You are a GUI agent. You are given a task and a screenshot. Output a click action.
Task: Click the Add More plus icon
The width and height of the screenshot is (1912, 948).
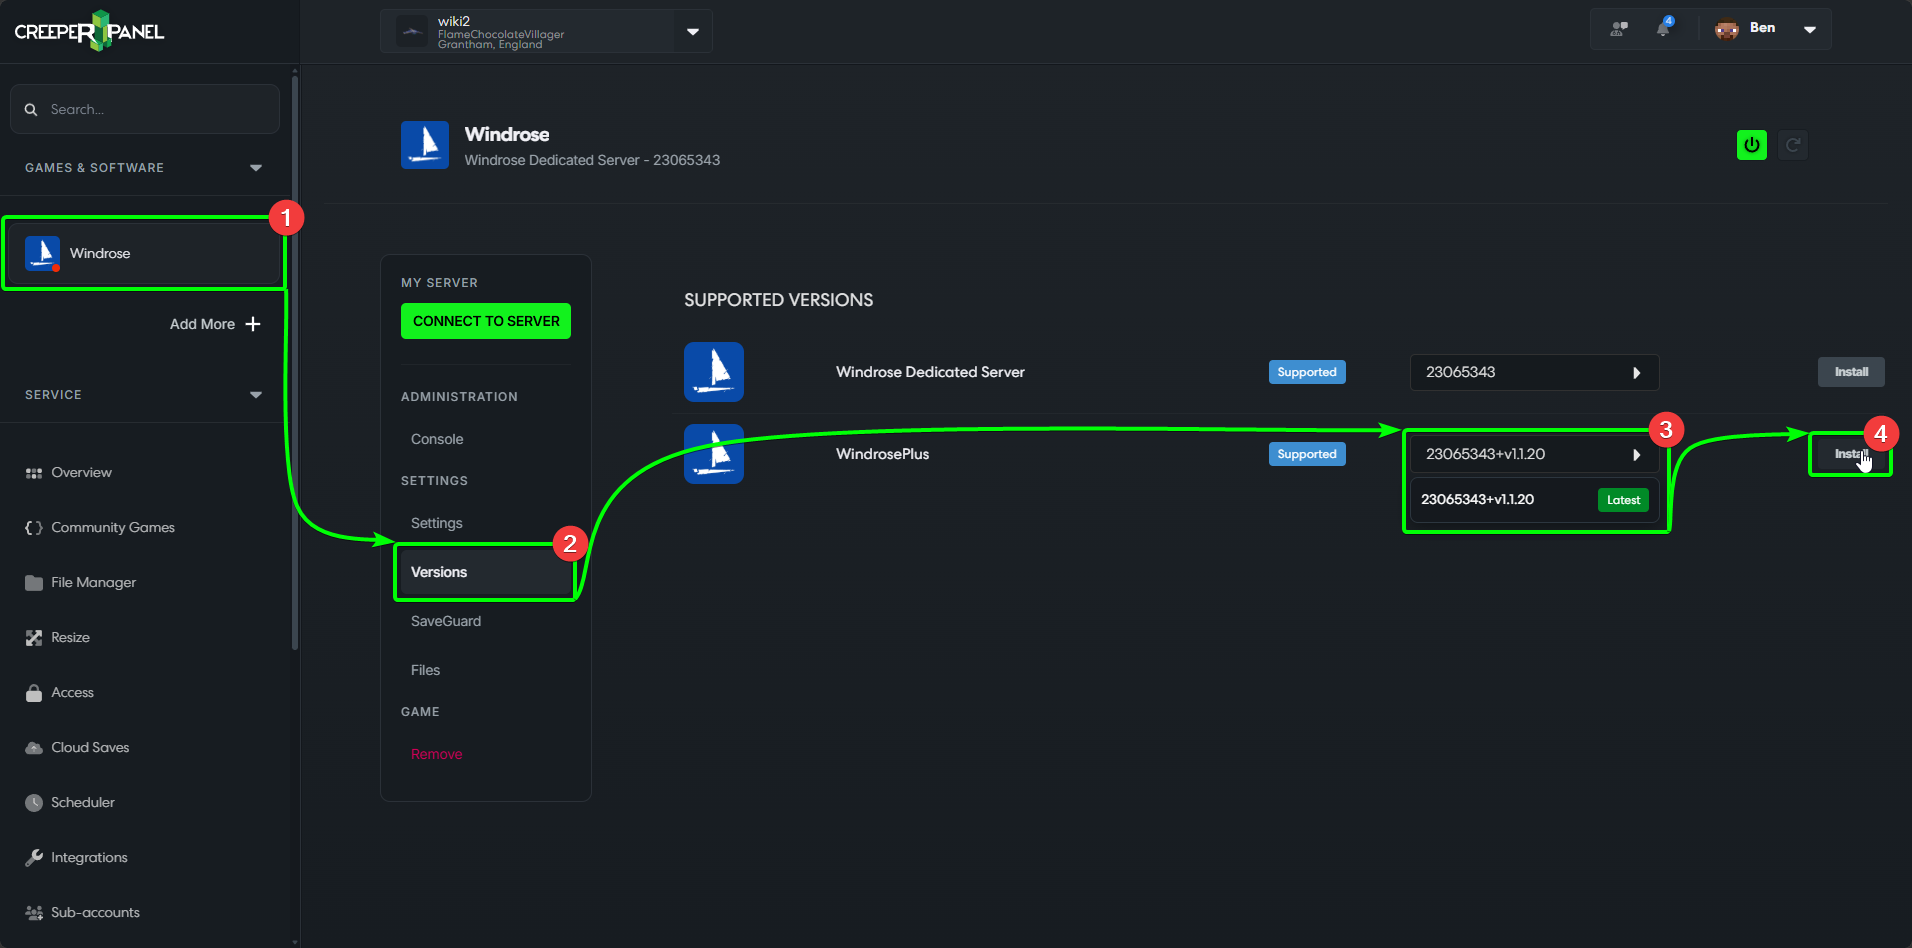253,324
